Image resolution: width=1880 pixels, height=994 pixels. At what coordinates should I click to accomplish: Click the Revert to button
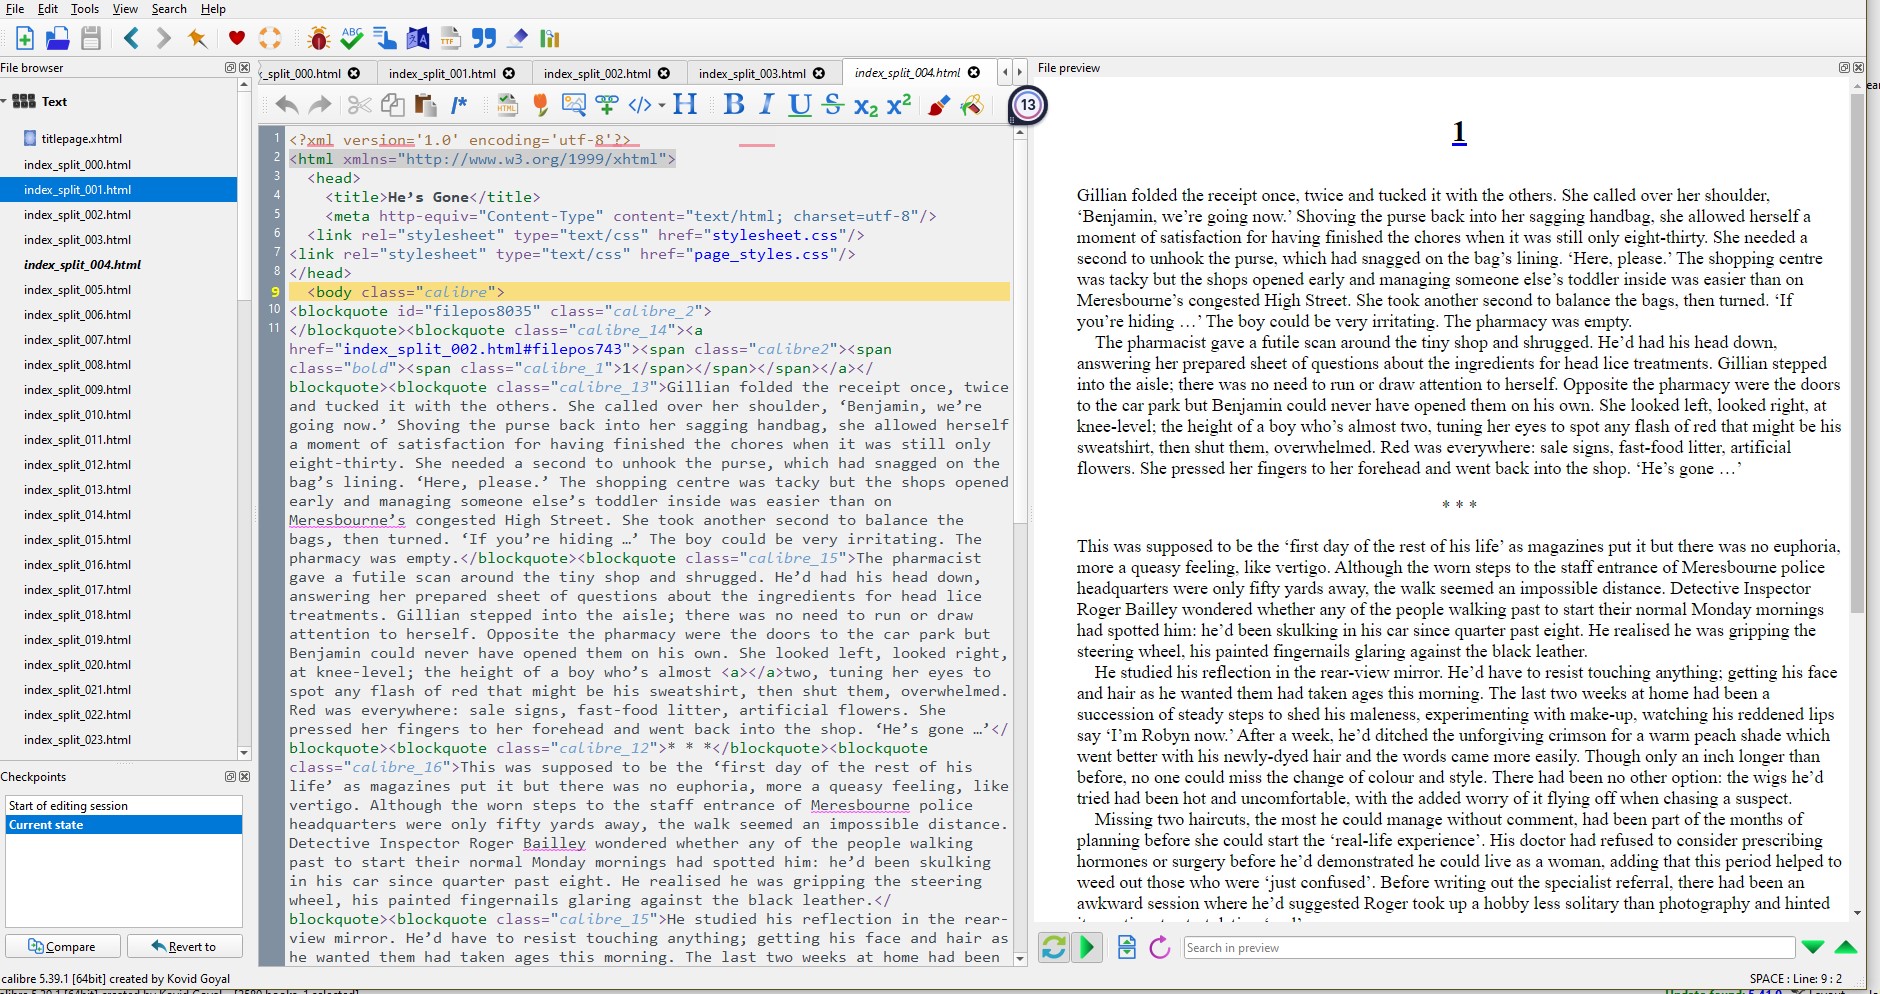183,946
